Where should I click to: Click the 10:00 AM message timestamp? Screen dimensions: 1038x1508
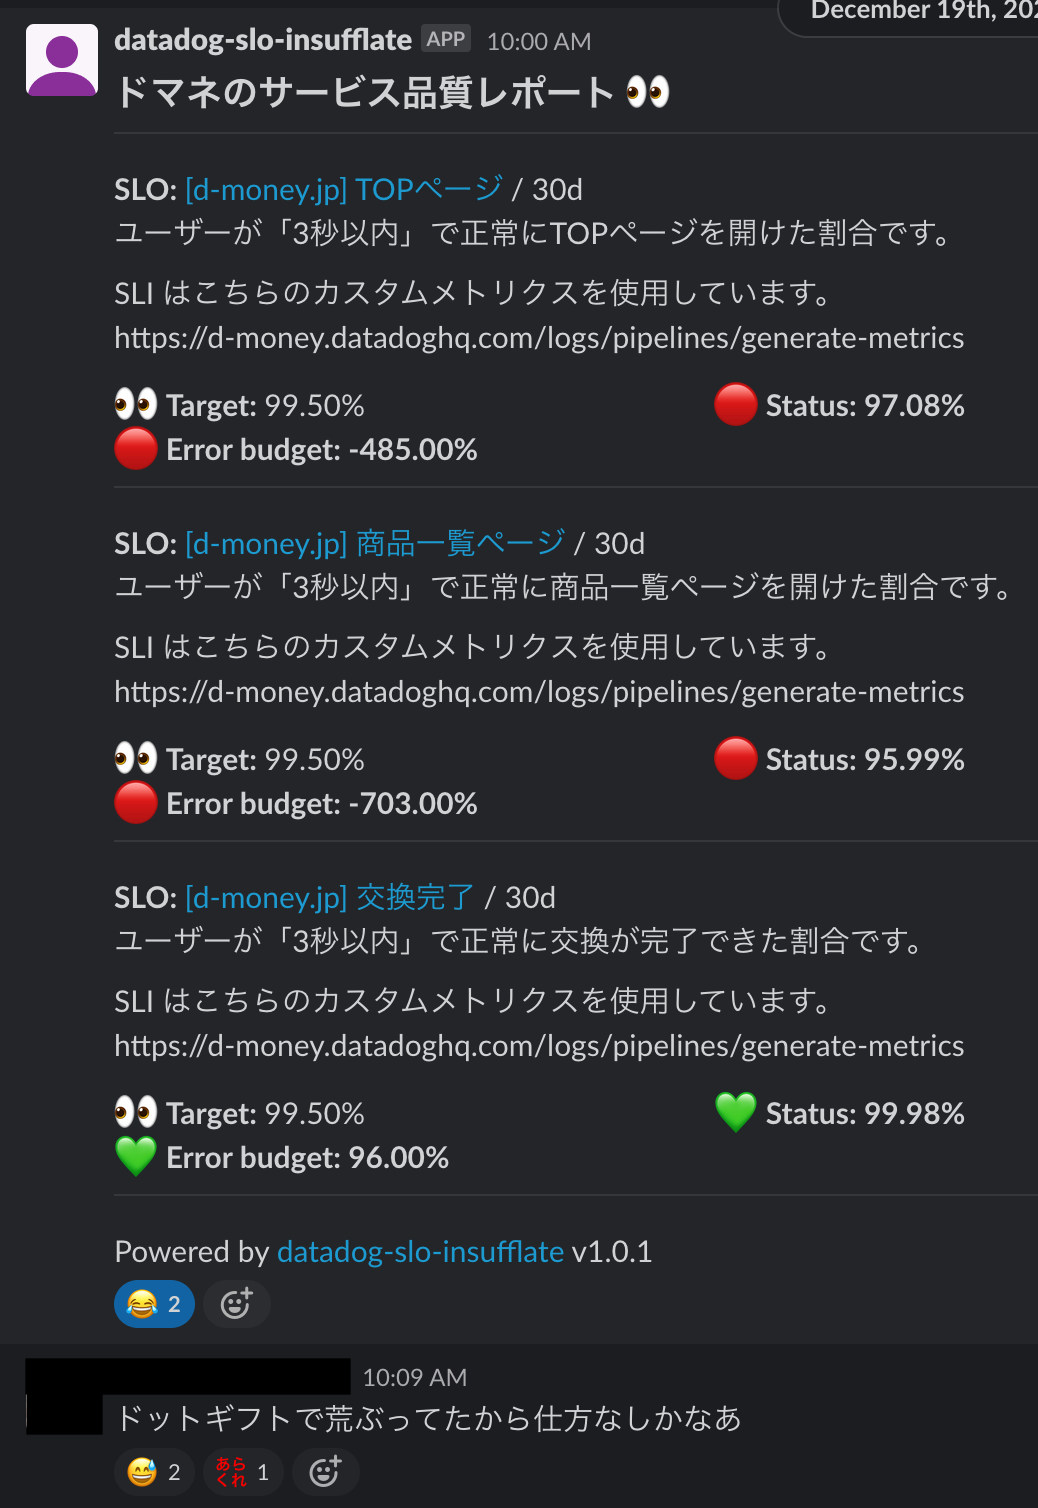539,41
